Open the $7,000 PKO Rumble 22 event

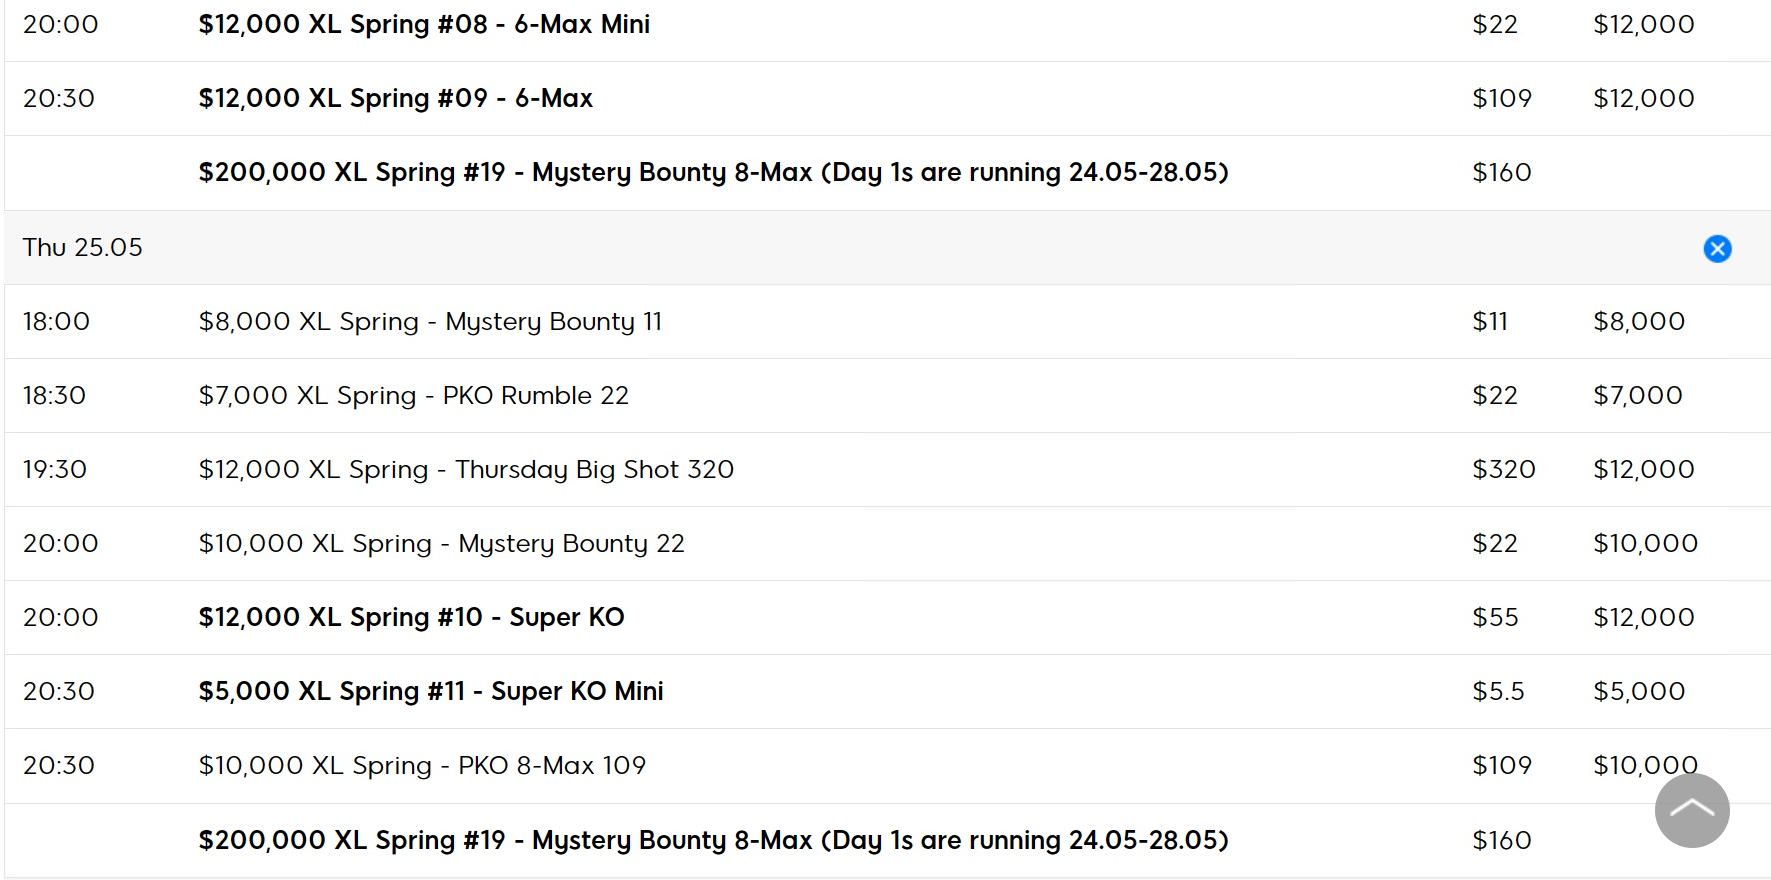coord(413,396)
